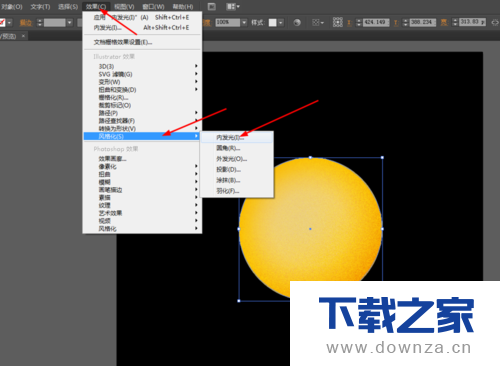Open the 文字(T) menu
Image resolution: width=500 pixels, height=366 pixels.
coord(40,7)
